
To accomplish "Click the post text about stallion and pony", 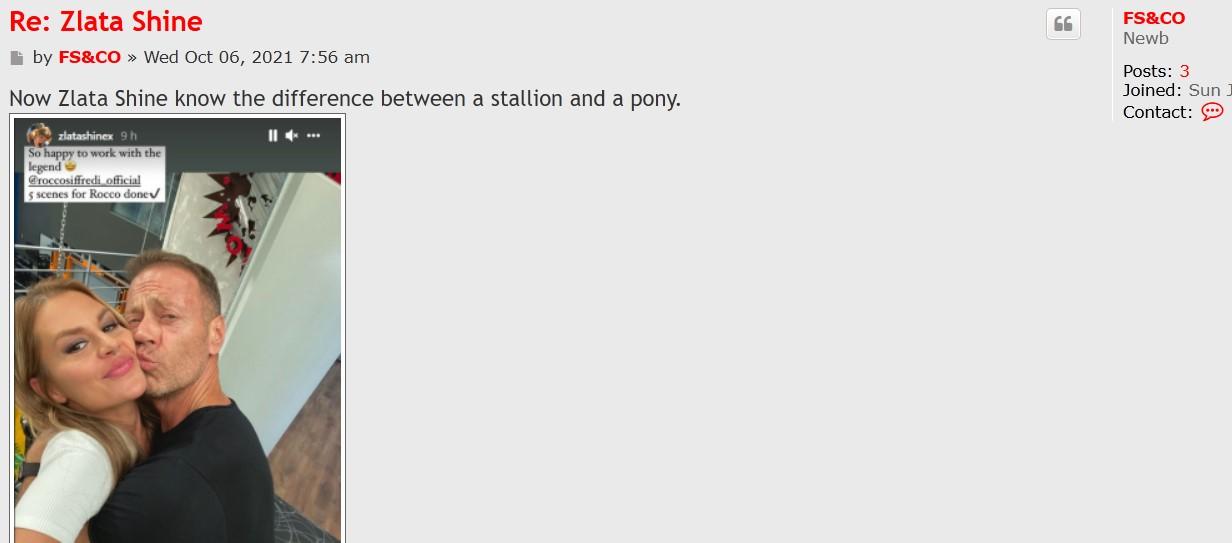I will pyautogui.click(x=344, y=99).
